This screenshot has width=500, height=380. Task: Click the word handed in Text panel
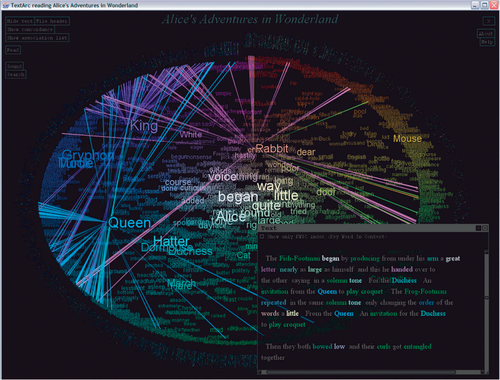[x=402, y=269]
